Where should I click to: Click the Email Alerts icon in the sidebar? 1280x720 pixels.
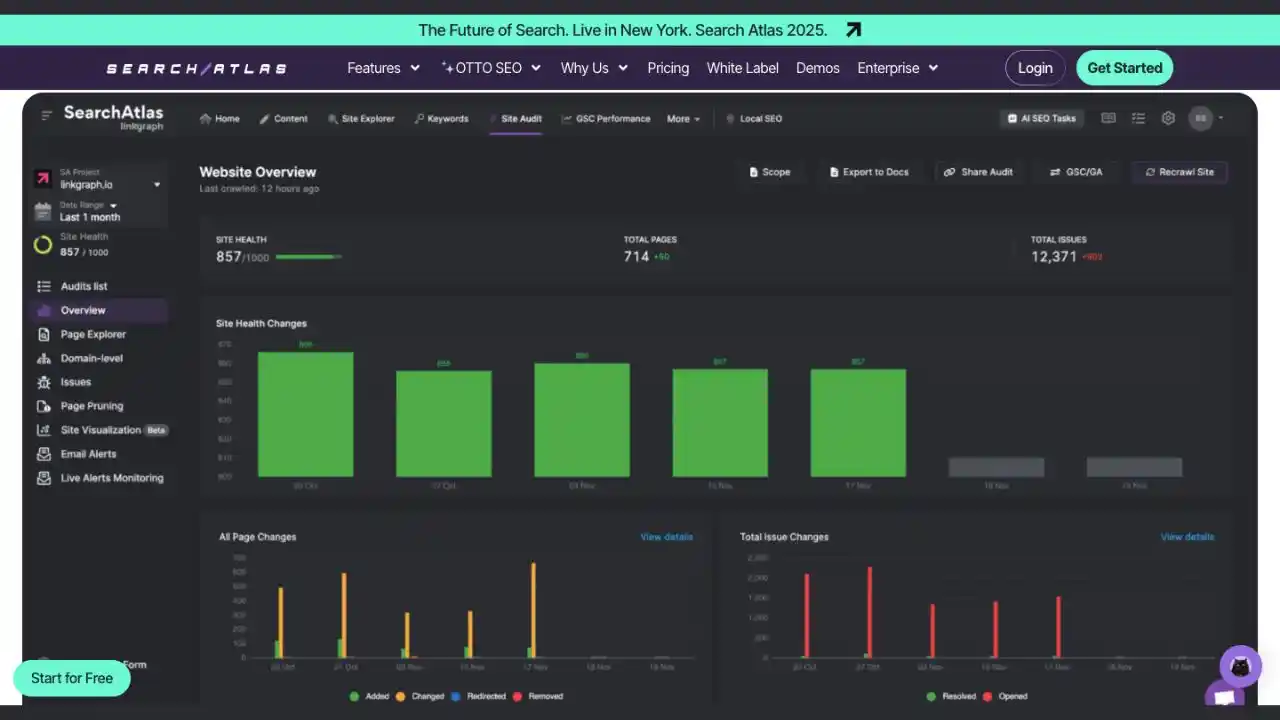tap(43, 454)
